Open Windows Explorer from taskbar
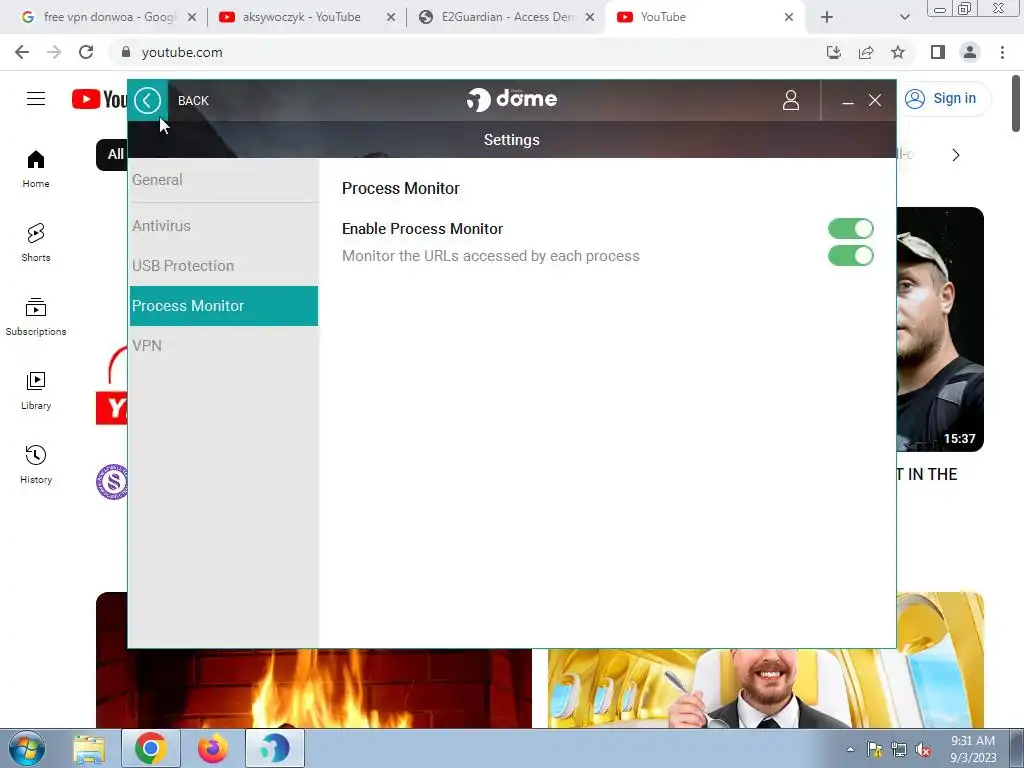The height and width of the screenshot is (768, 1024). point(89,748)
